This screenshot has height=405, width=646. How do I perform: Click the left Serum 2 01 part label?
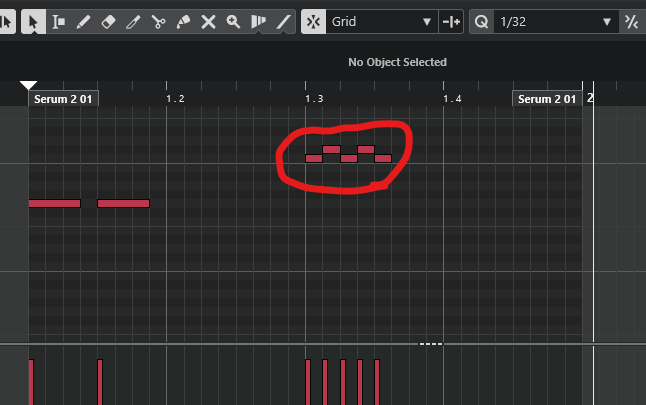click(x=64, y=99)
